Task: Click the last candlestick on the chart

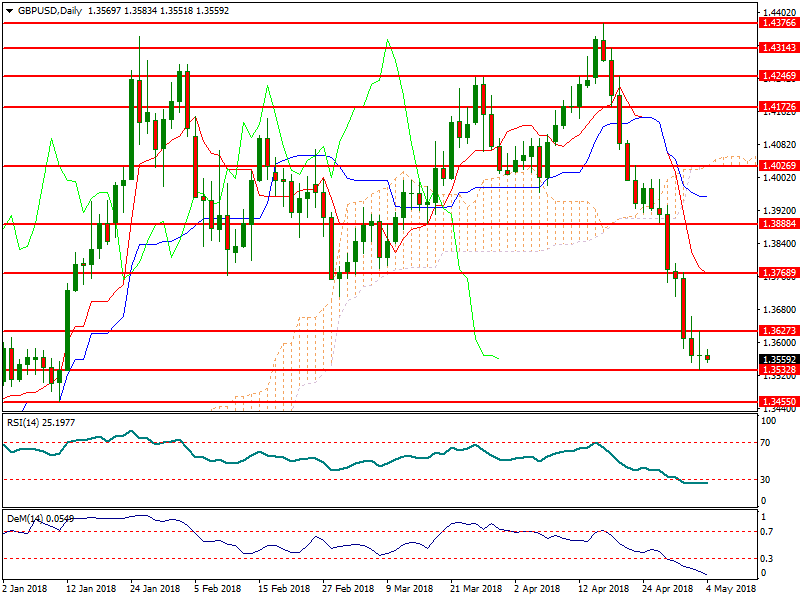Action: [x=707, y=357]
